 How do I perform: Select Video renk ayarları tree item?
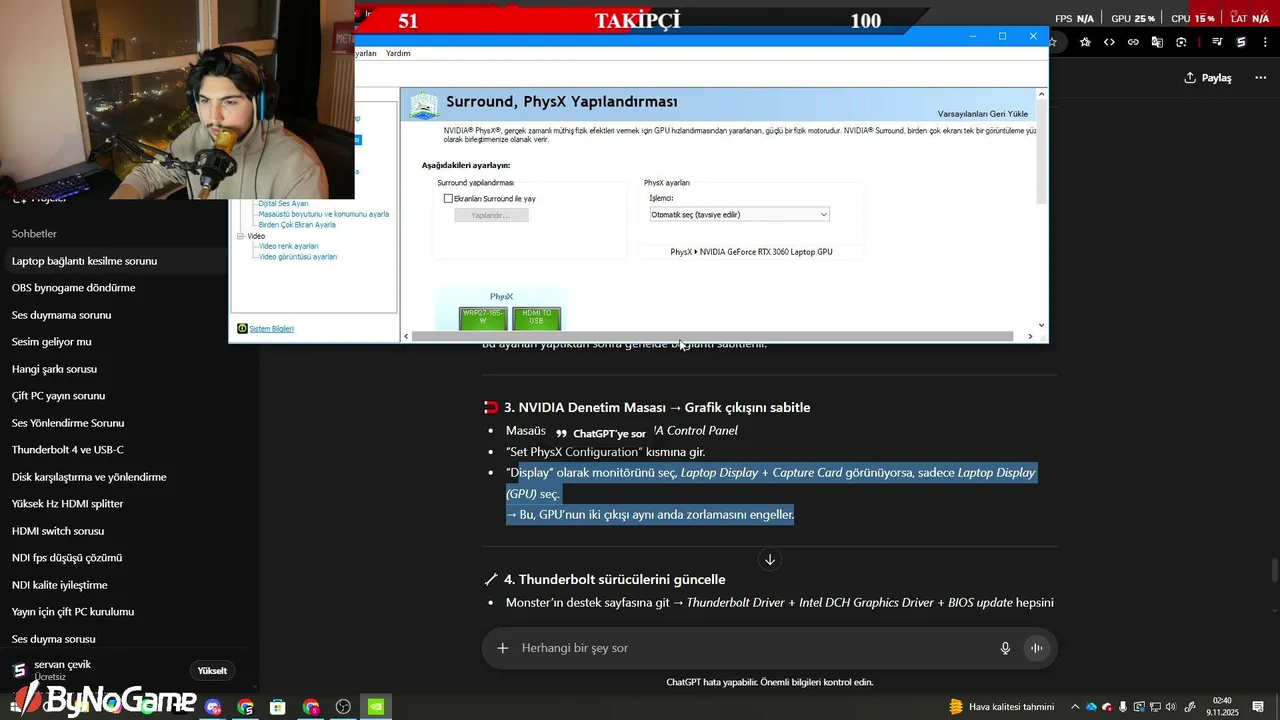[288, 246]
